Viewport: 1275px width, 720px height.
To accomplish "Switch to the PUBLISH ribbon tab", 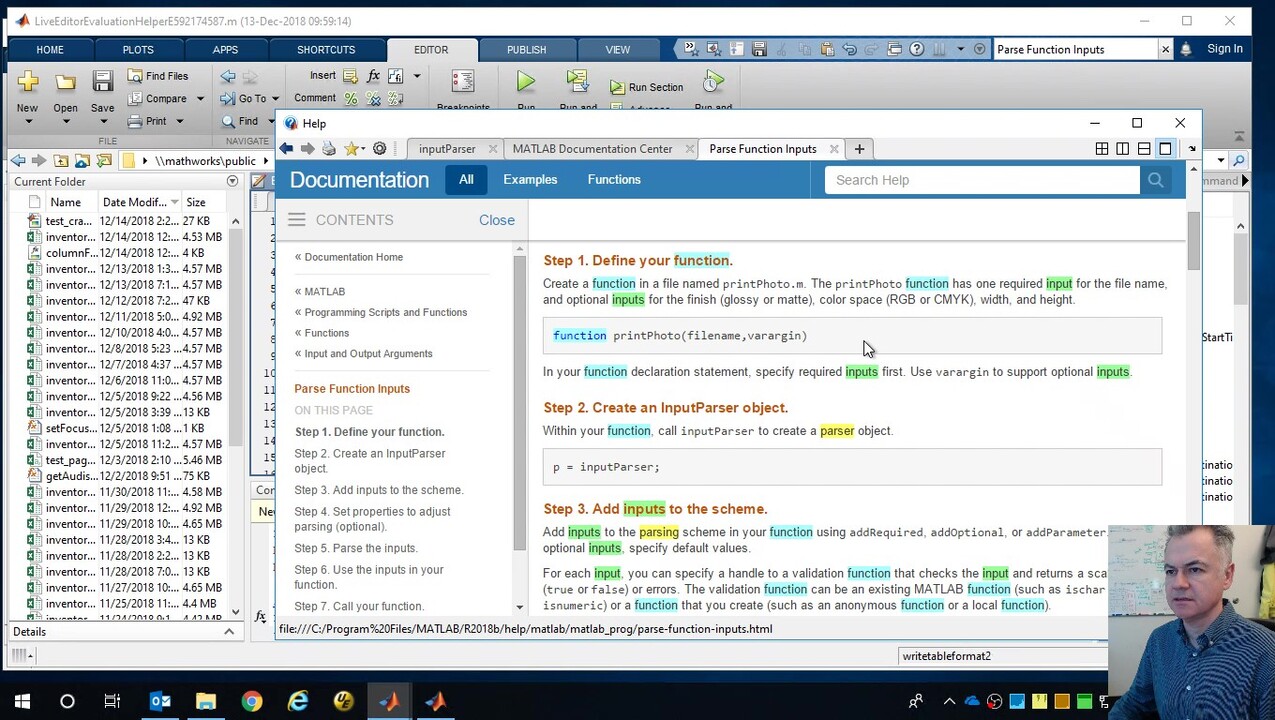I will tap(526, 49).
